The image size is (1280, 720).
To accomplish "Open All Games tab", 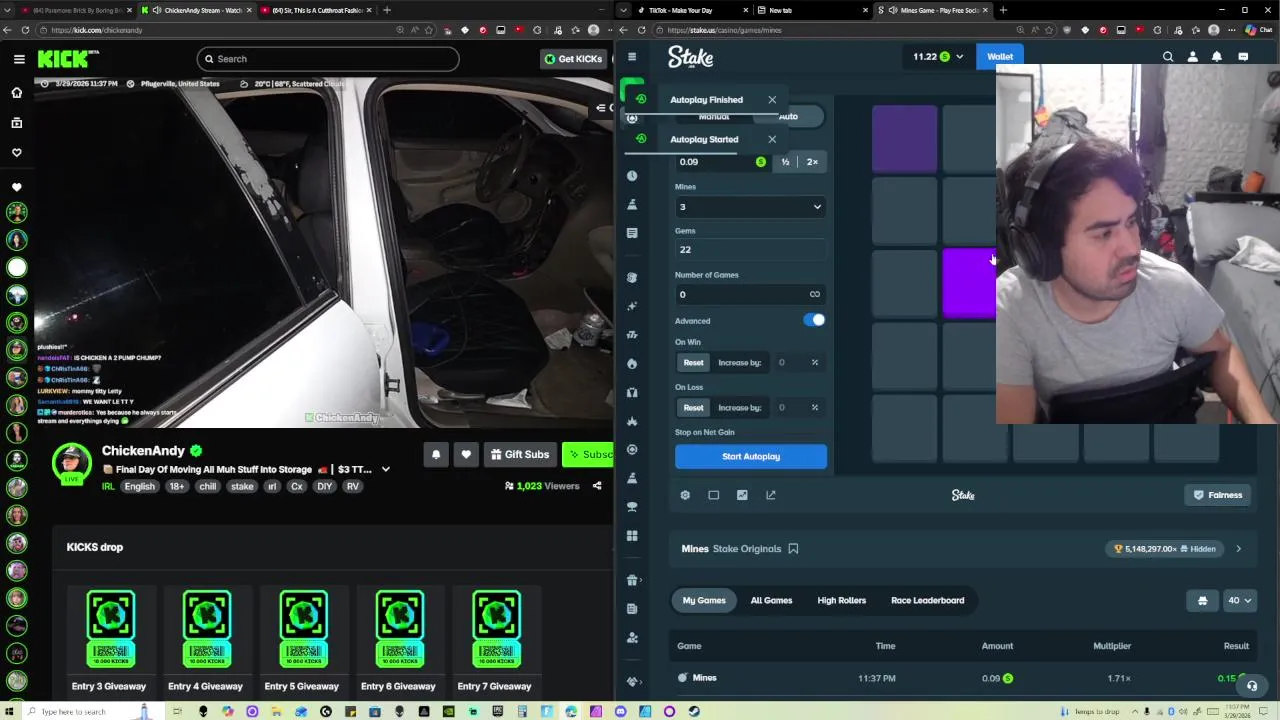I will point(771,601).
